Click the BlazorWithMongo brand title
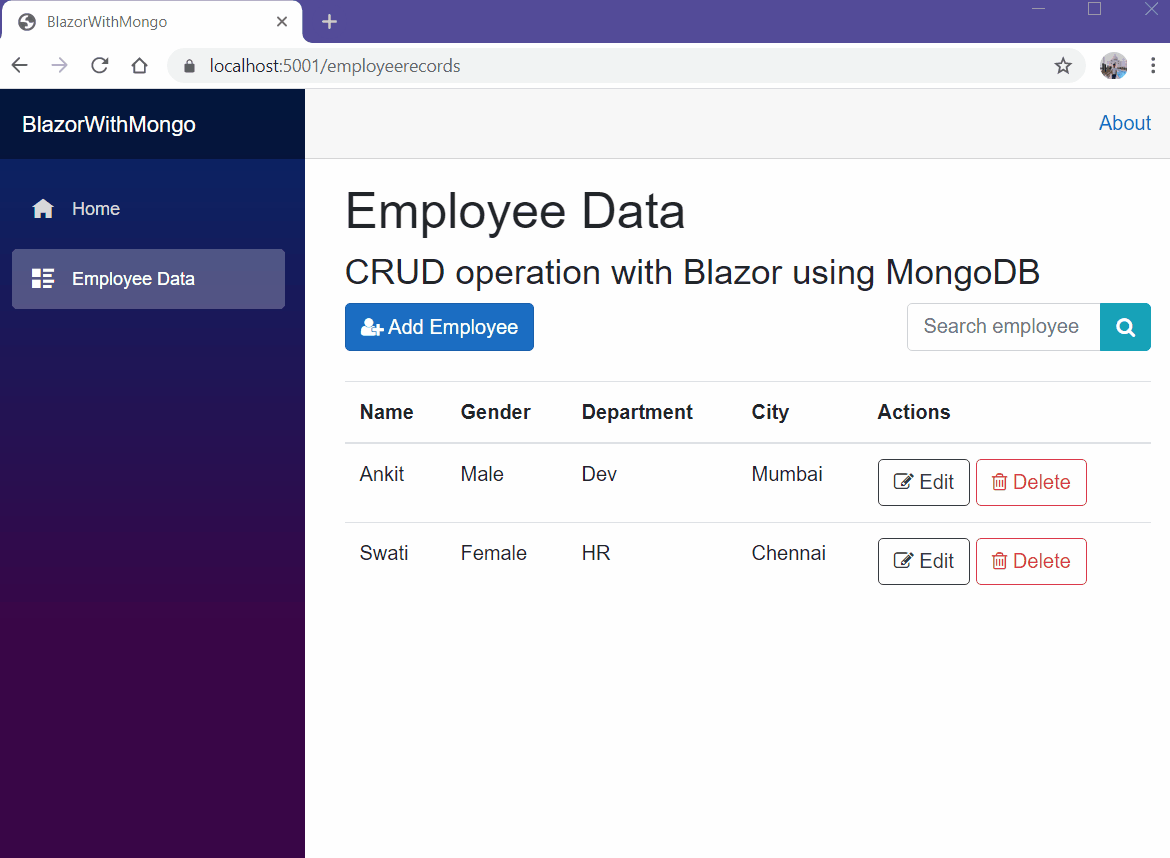1170x858 pixels. 109,125
